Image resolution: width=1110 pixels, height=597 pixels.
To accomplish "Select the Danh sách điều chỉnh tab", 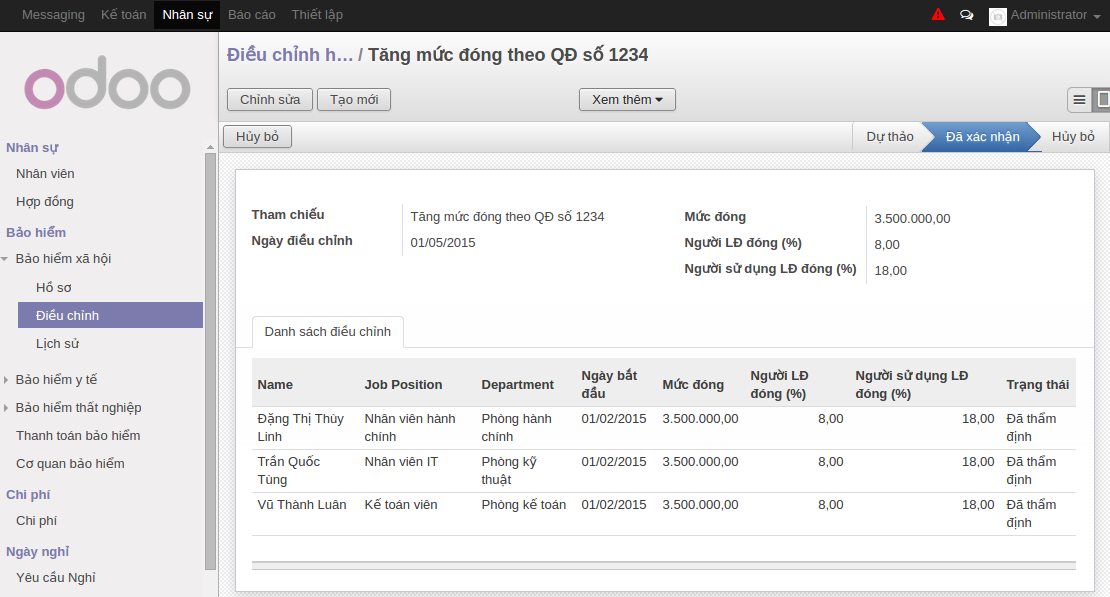I will click(327, 331).
